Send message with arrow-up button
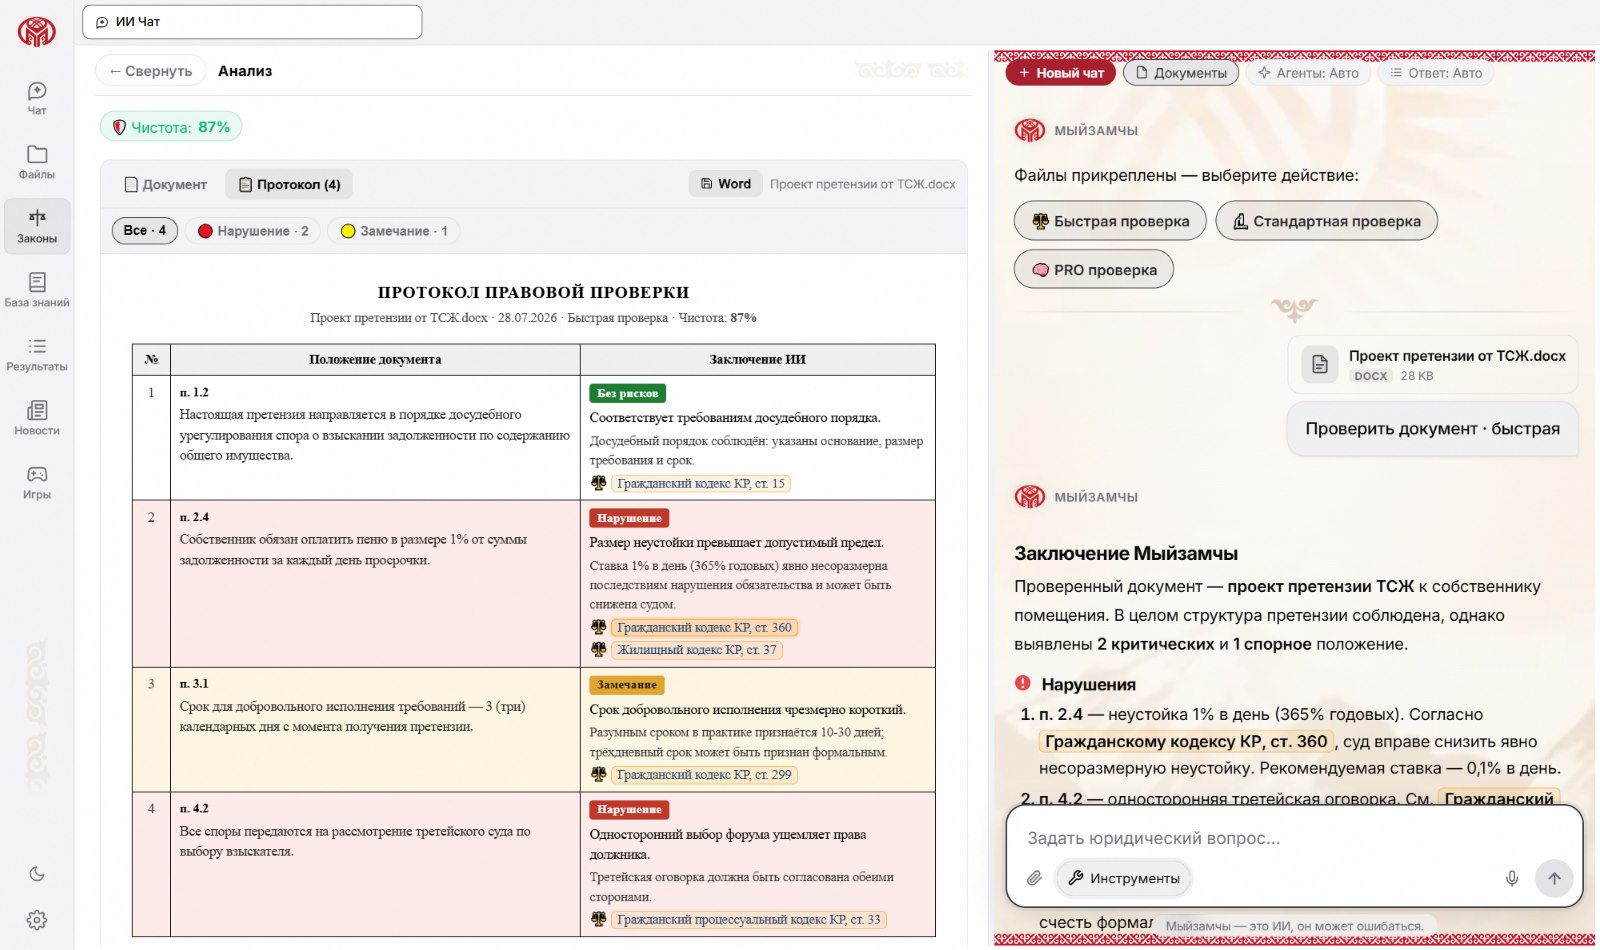Image resolution: width=1600 pixels, height=950 pixels. point(1554,878)
